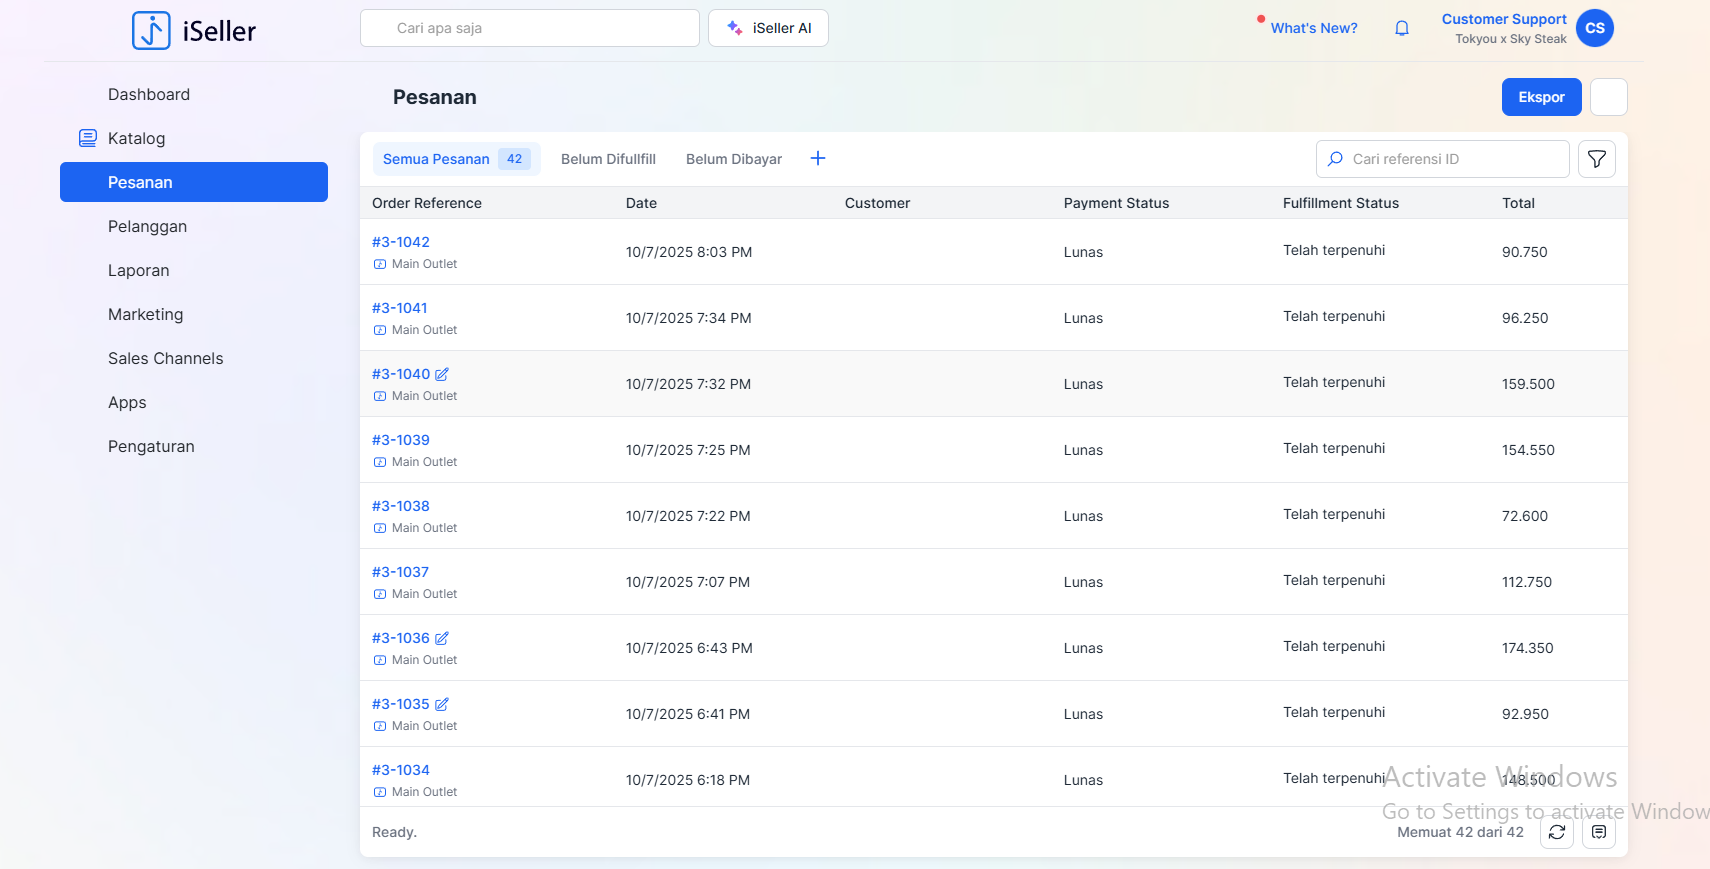This screenshot has height=869, width=1710.
Task: Click the What's New? link
Action: pos(1314,28)
